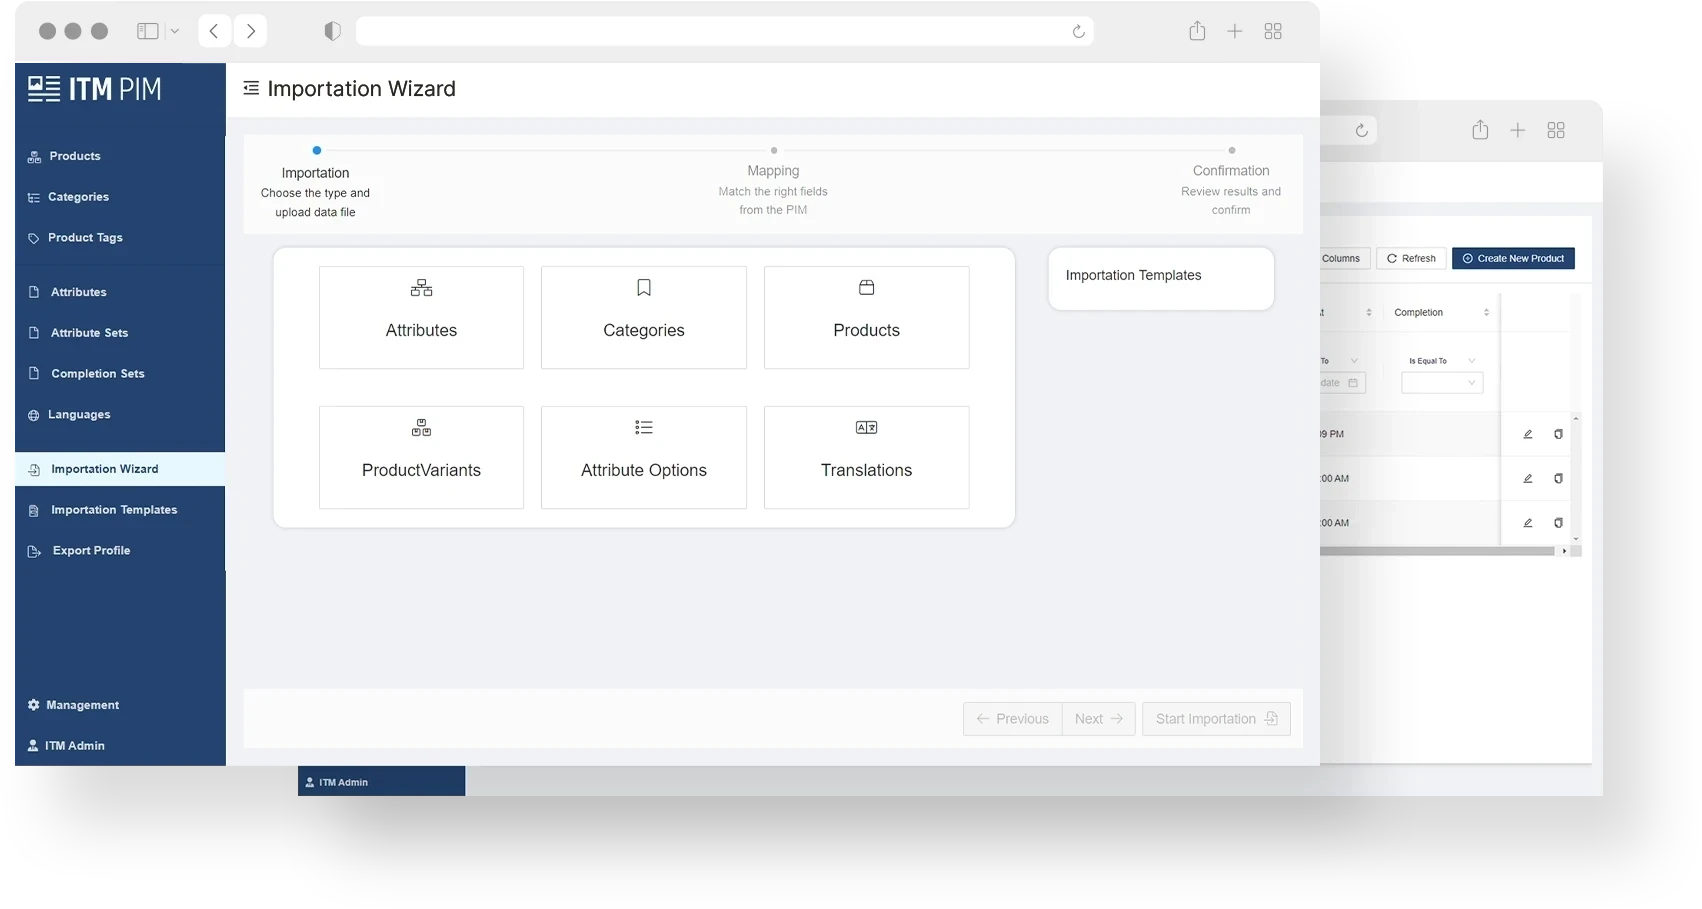Click the Importation Wizard header icon
This screenshot has height=909, width=1702.
250,88
